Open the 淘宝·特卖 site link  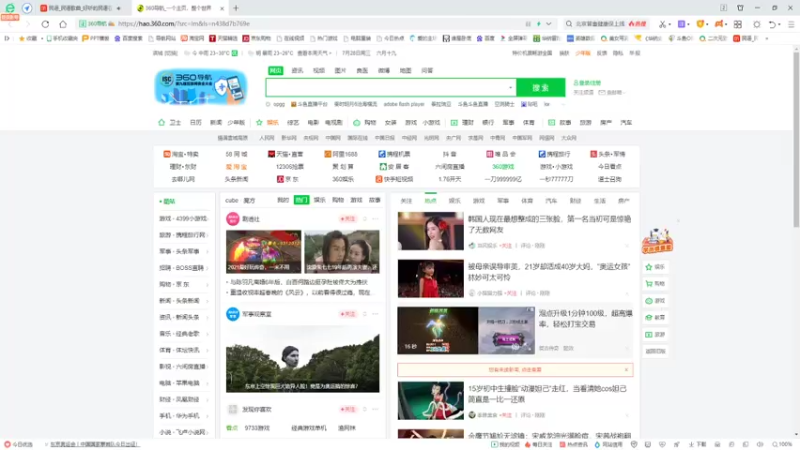[181, 154]
